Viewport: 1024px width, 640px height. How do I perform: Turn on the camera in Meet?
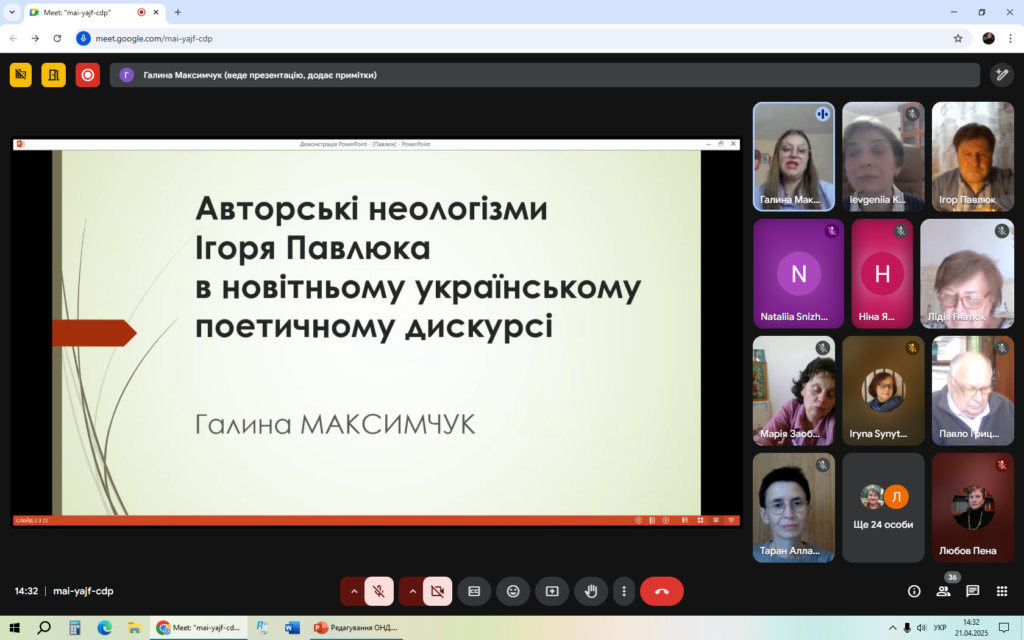[437, 591]
